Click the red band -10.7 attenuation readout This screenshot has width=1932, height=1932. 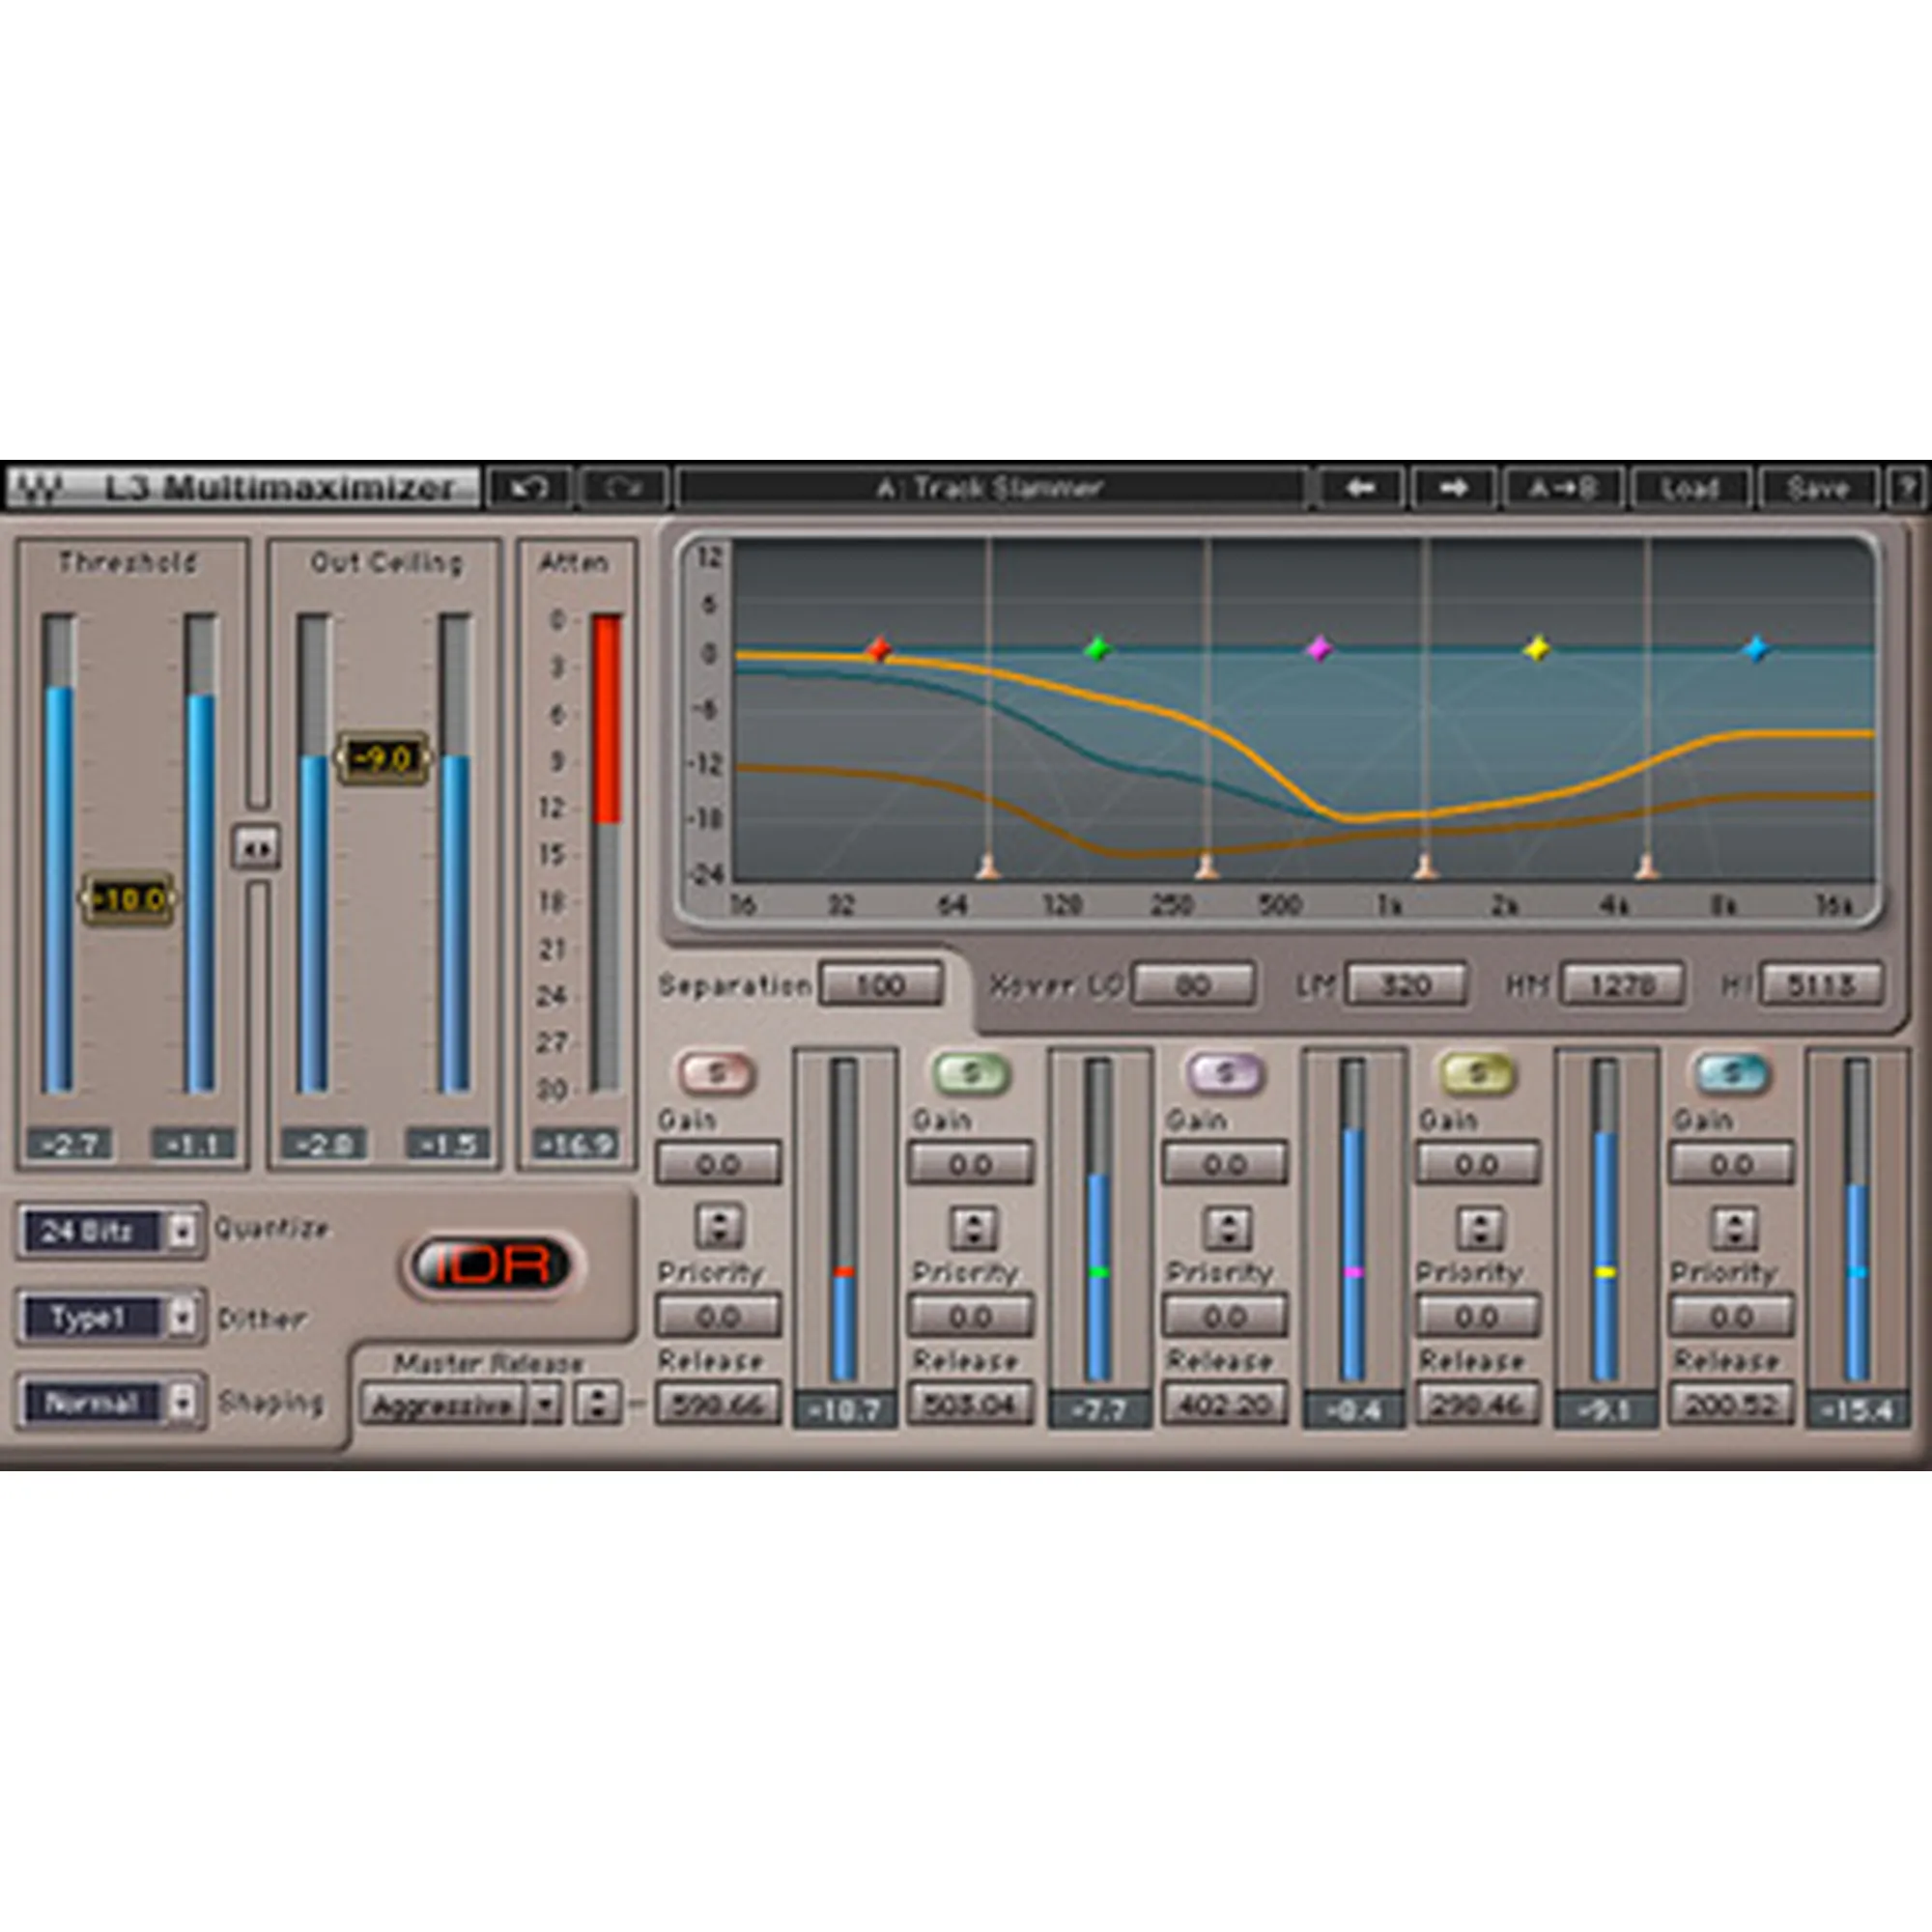pos(844,1411)
